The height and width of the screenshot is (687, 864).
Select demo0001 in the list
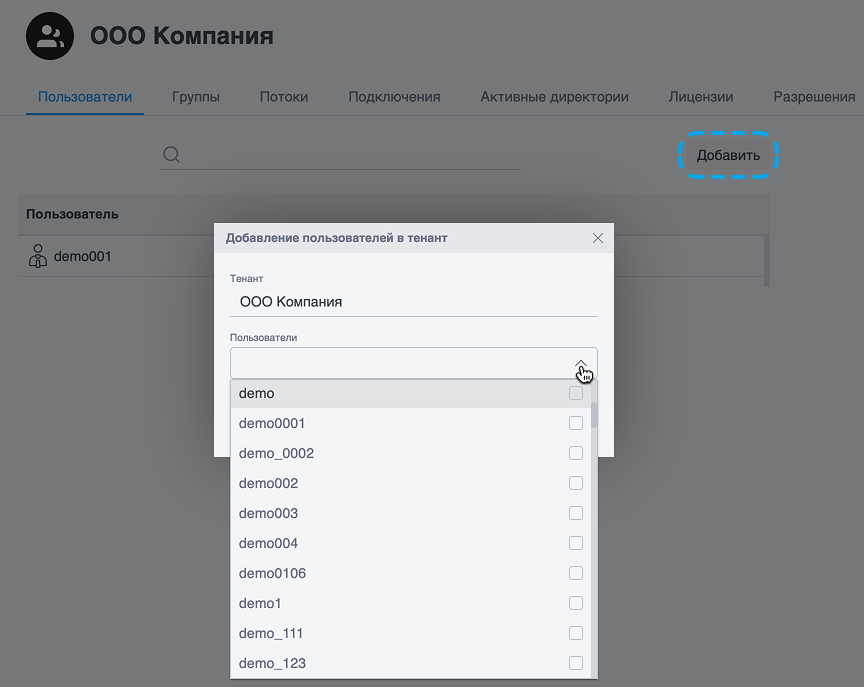pos(411,423)
